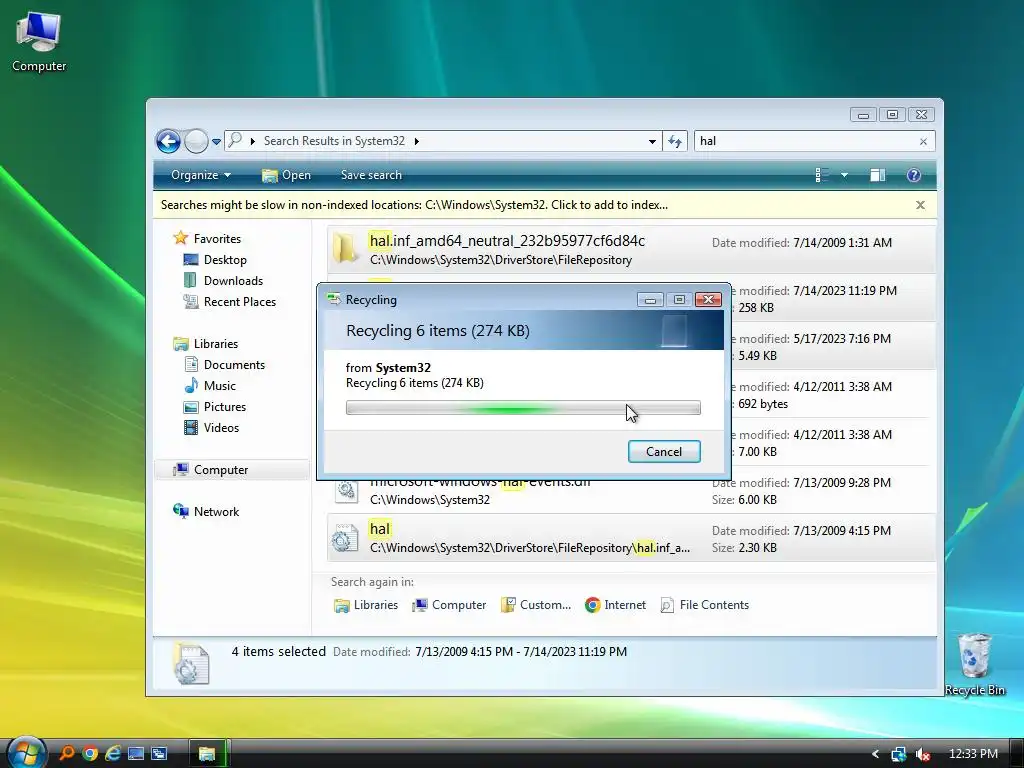Open the Organize menu
Screen dimensions: 1024x768
[x=200, y=175]
